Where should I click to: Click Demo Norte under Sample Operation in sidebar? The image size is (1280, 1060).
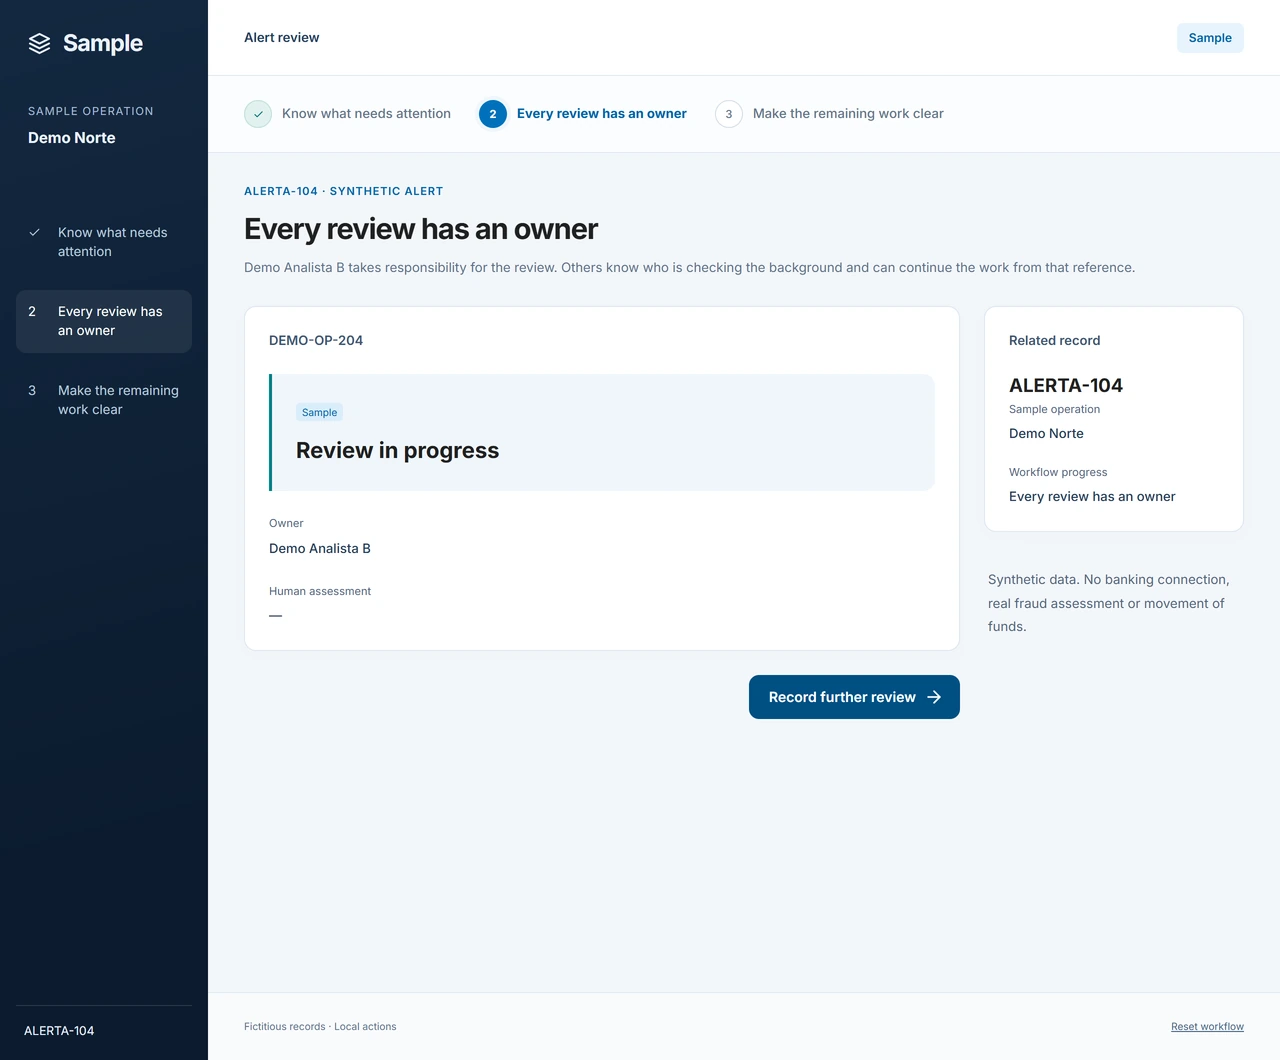[x=72, y=138]
